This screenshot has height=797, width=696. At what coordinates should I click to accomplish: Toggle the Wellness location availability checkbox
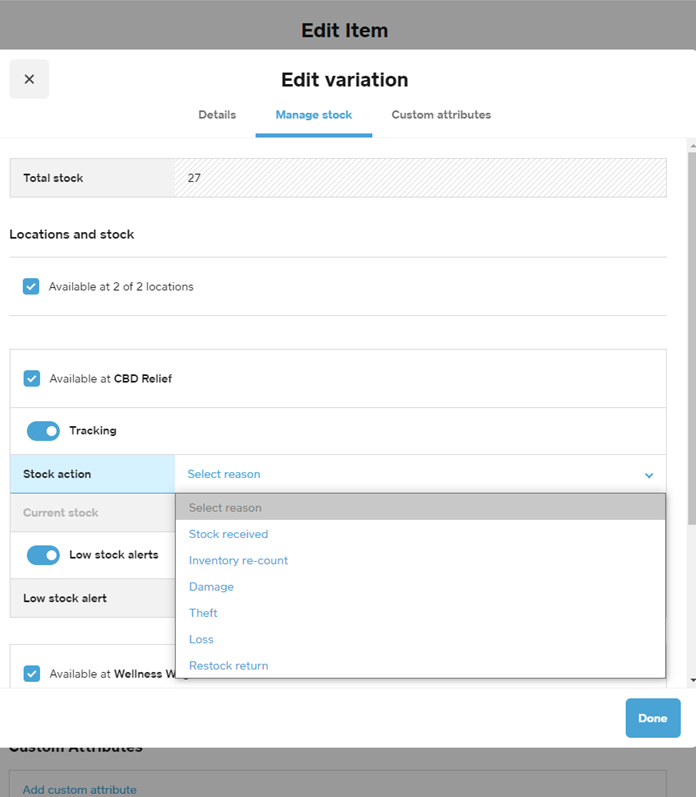pos(32,674)
